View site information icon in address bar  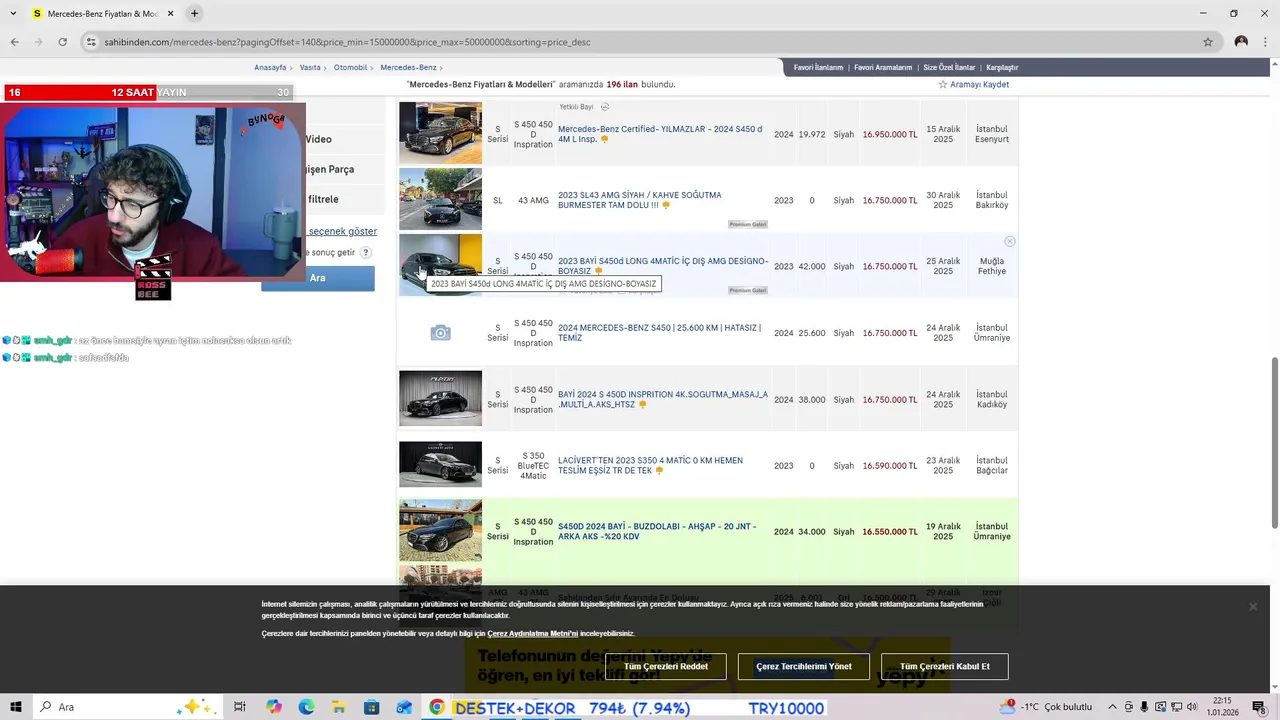coord(91,42)
